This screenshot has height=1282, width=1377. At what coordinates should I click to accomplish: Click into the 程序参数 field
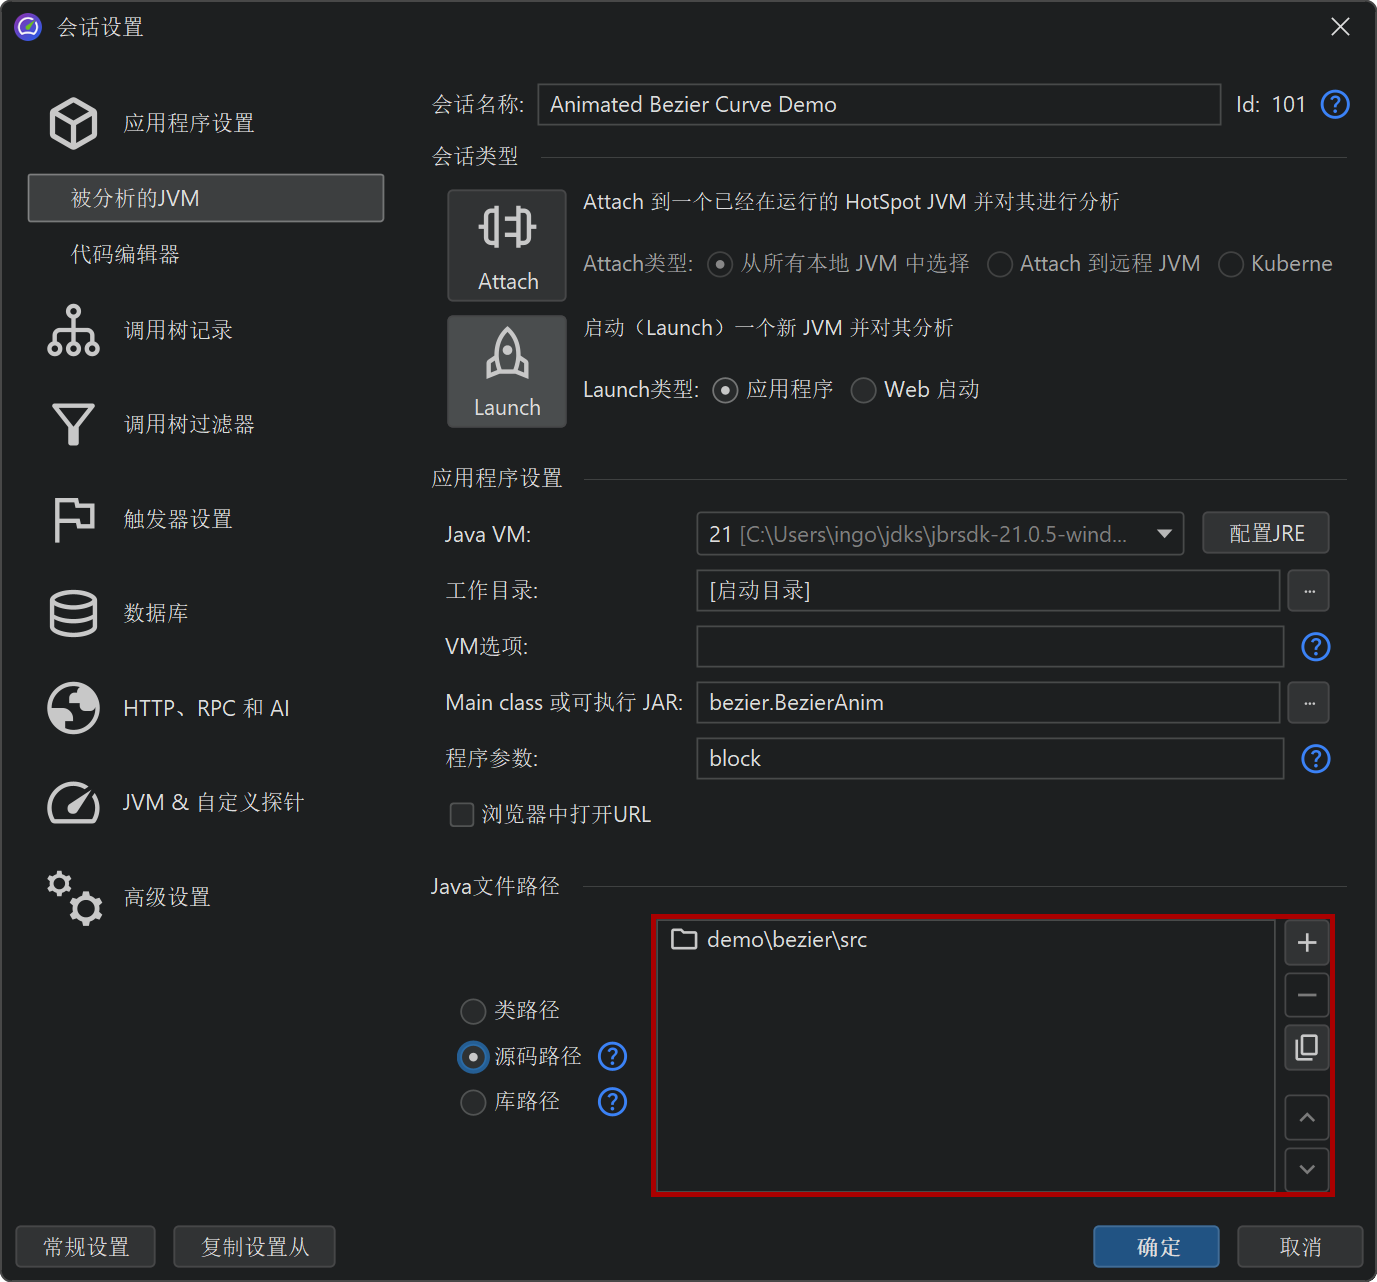pyautogui.click(x=989, y=759)
